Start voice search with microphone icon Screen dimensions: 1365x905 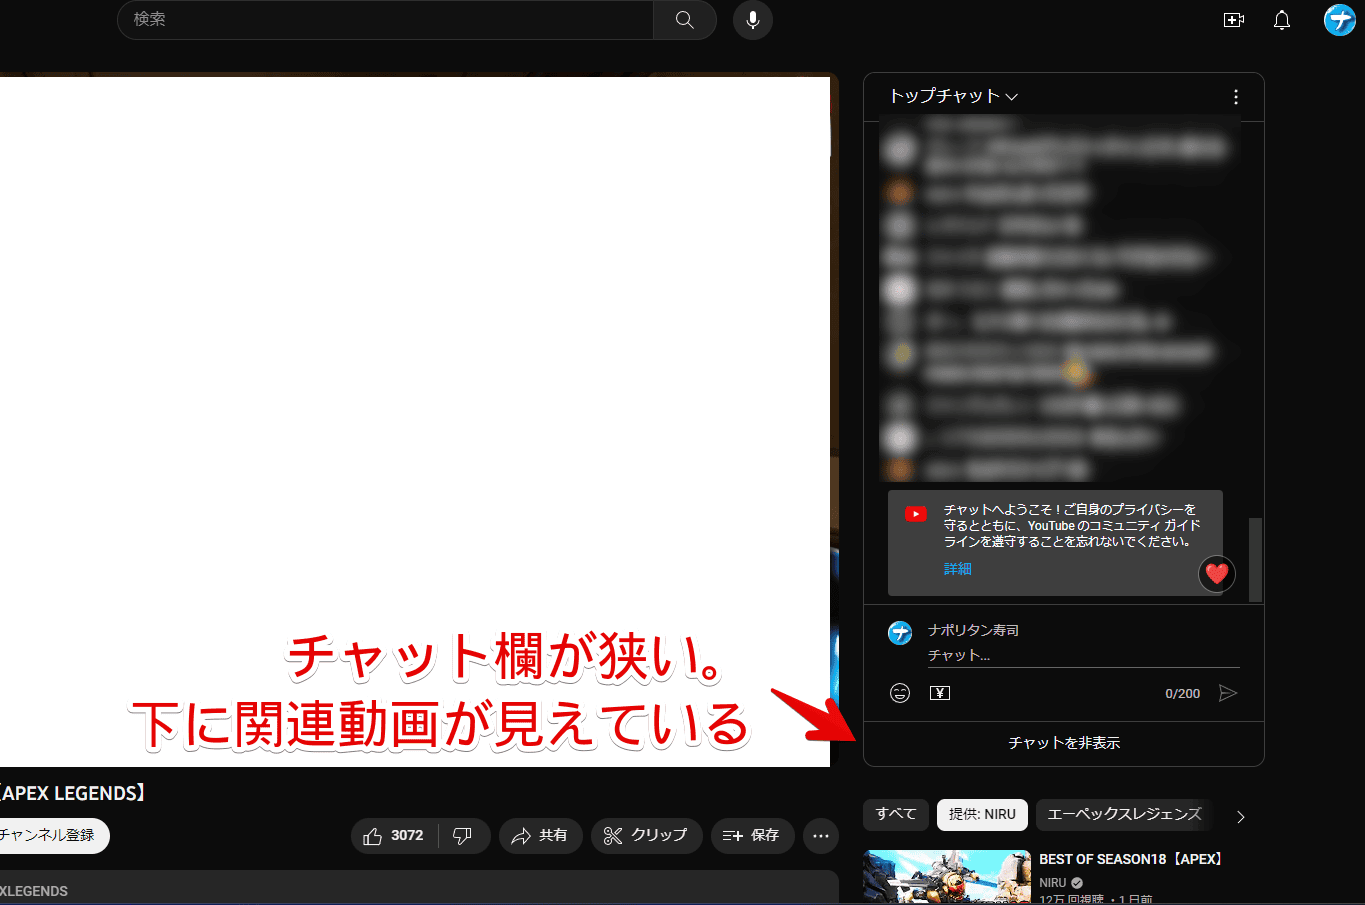753,20
